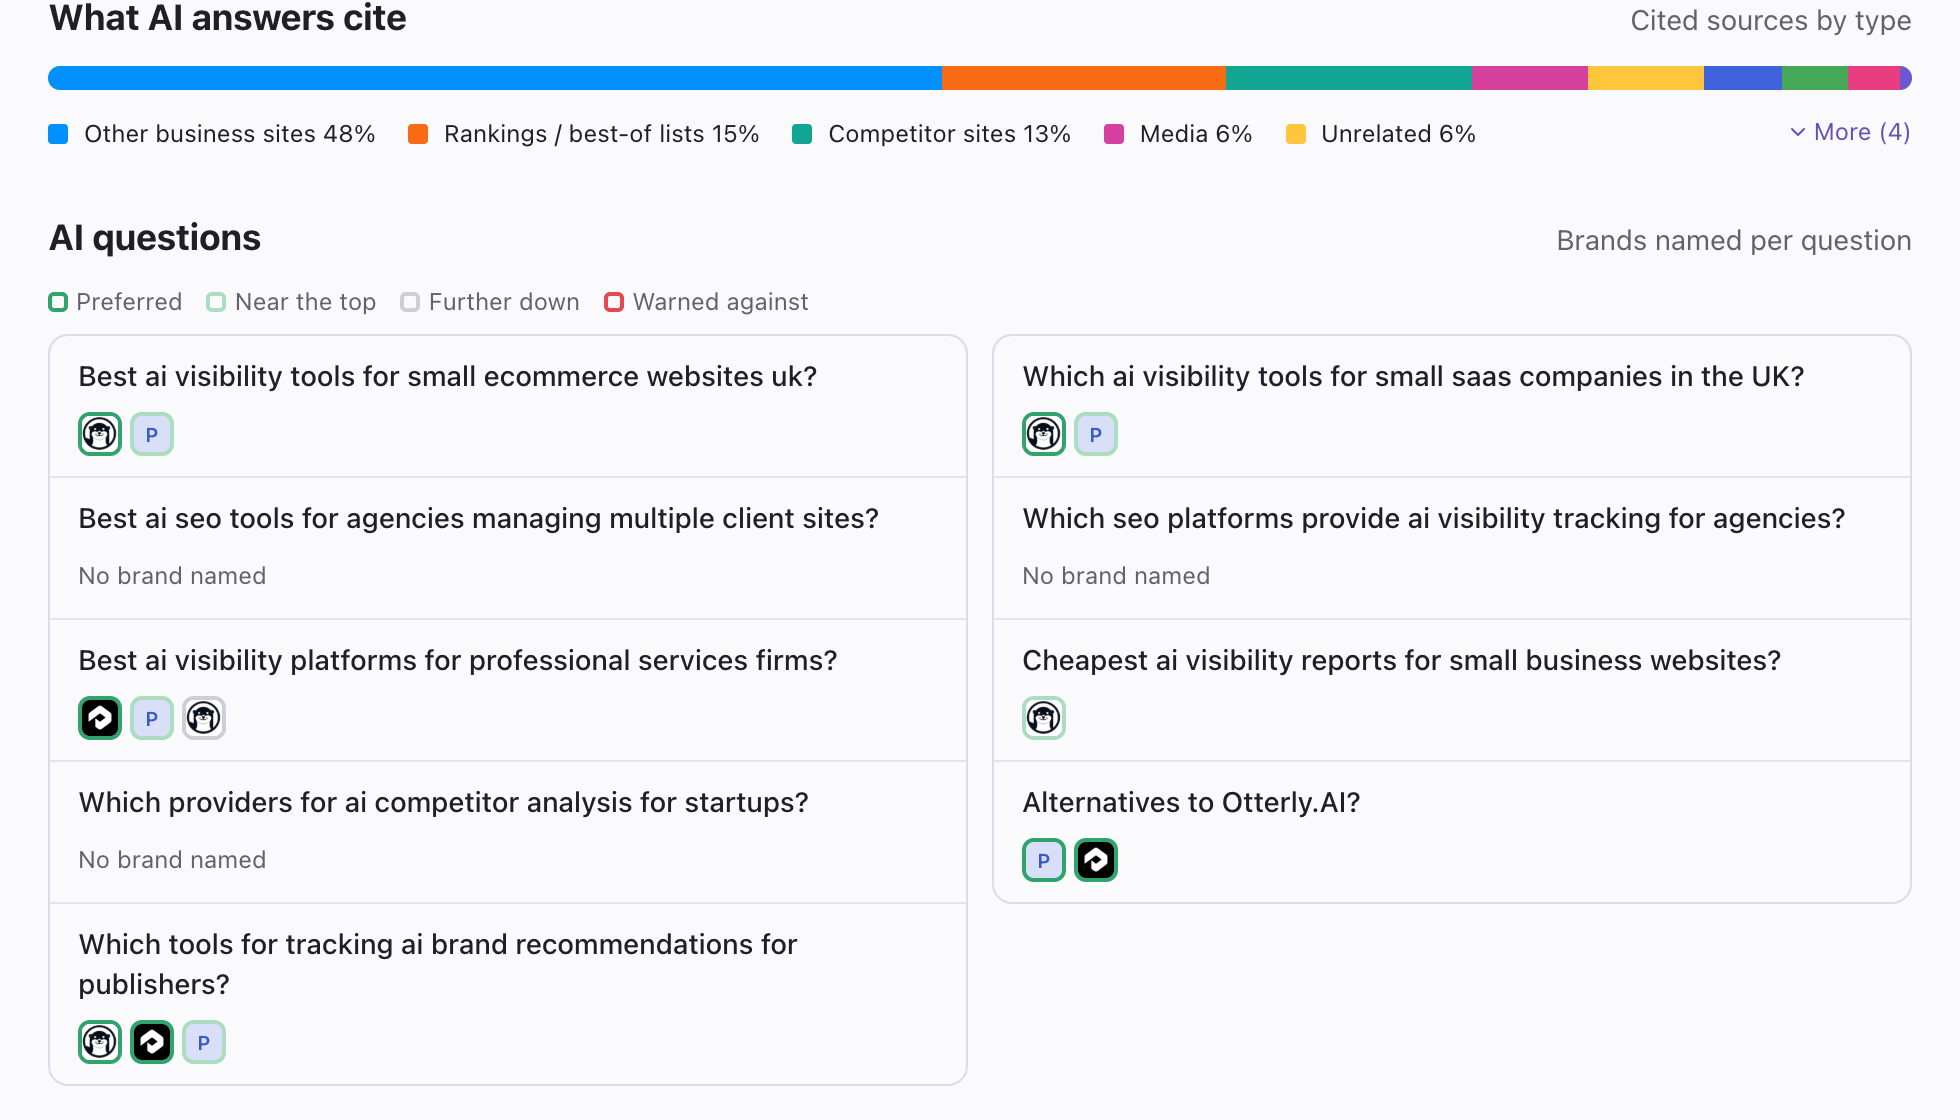This screenshot has width=1960, height=1120.
Task: Click the Near the top legend label
Action: (x=291, y=302)
